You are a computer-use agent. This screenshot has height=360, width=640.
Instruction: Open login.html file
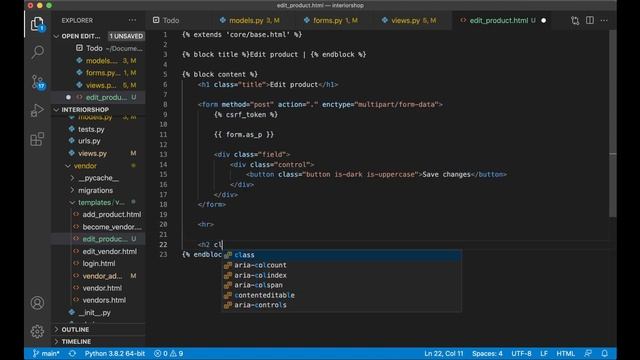98,264
